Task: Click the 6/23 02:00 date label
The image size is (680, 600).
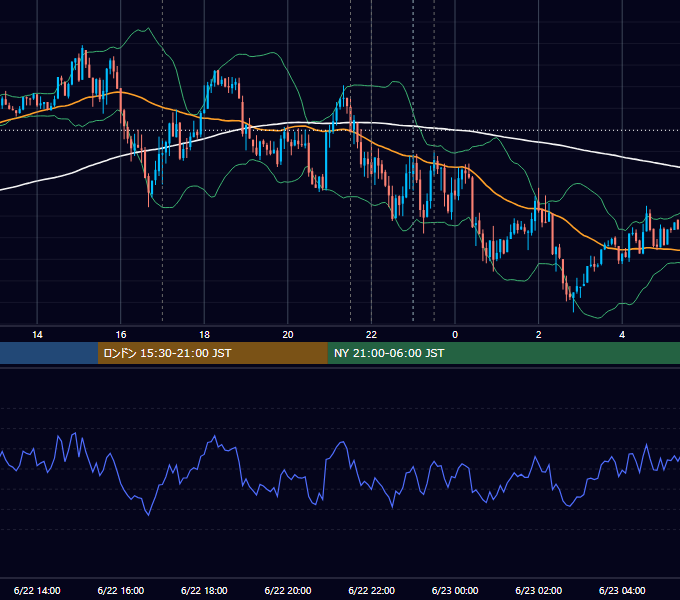Action: 539,590
